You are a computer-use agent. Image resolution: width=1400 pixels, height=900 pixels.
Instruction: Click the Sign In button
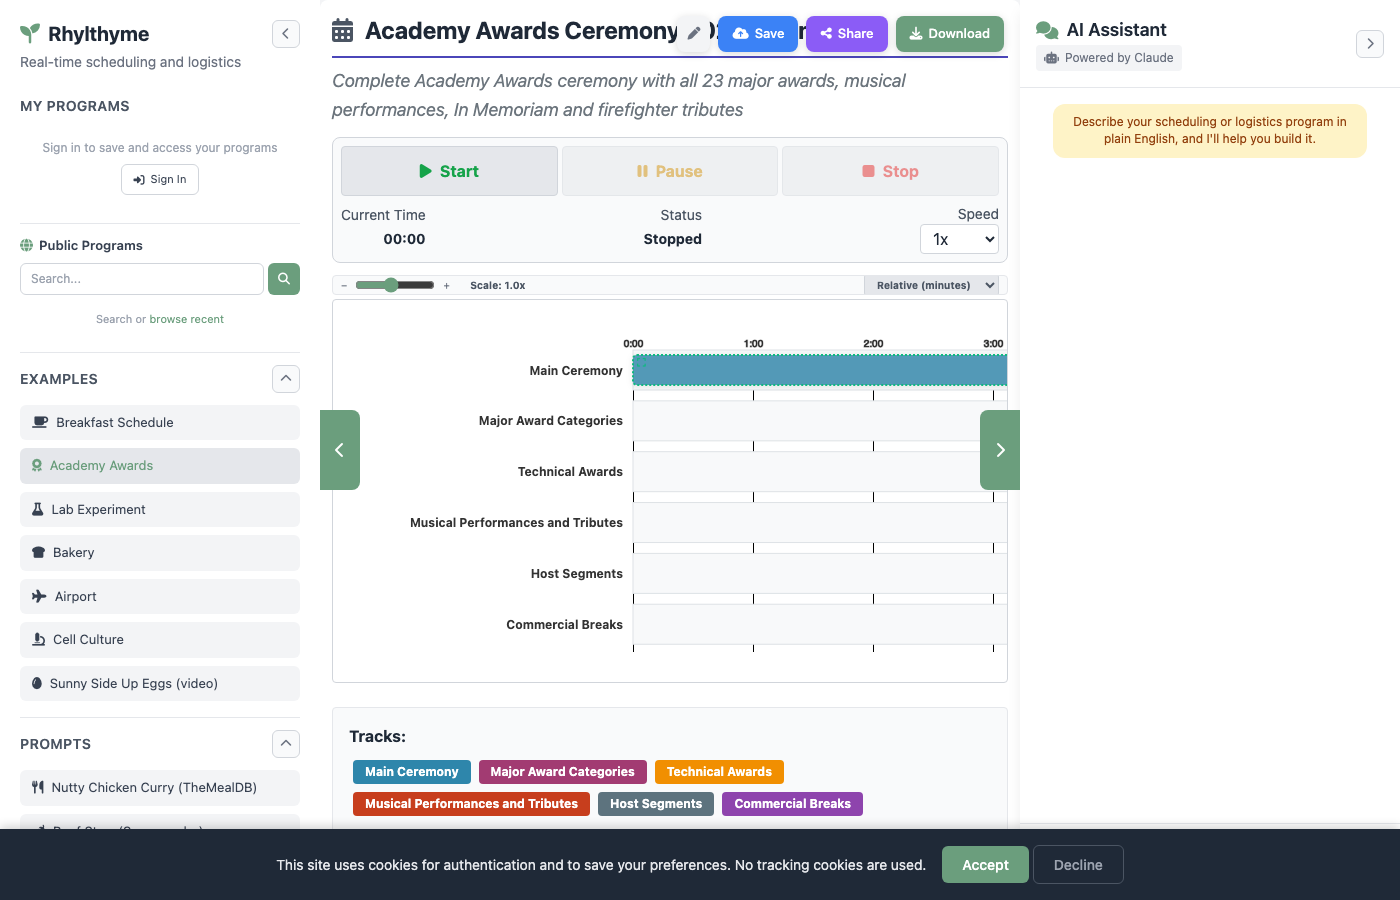click(x=159, y=179)
